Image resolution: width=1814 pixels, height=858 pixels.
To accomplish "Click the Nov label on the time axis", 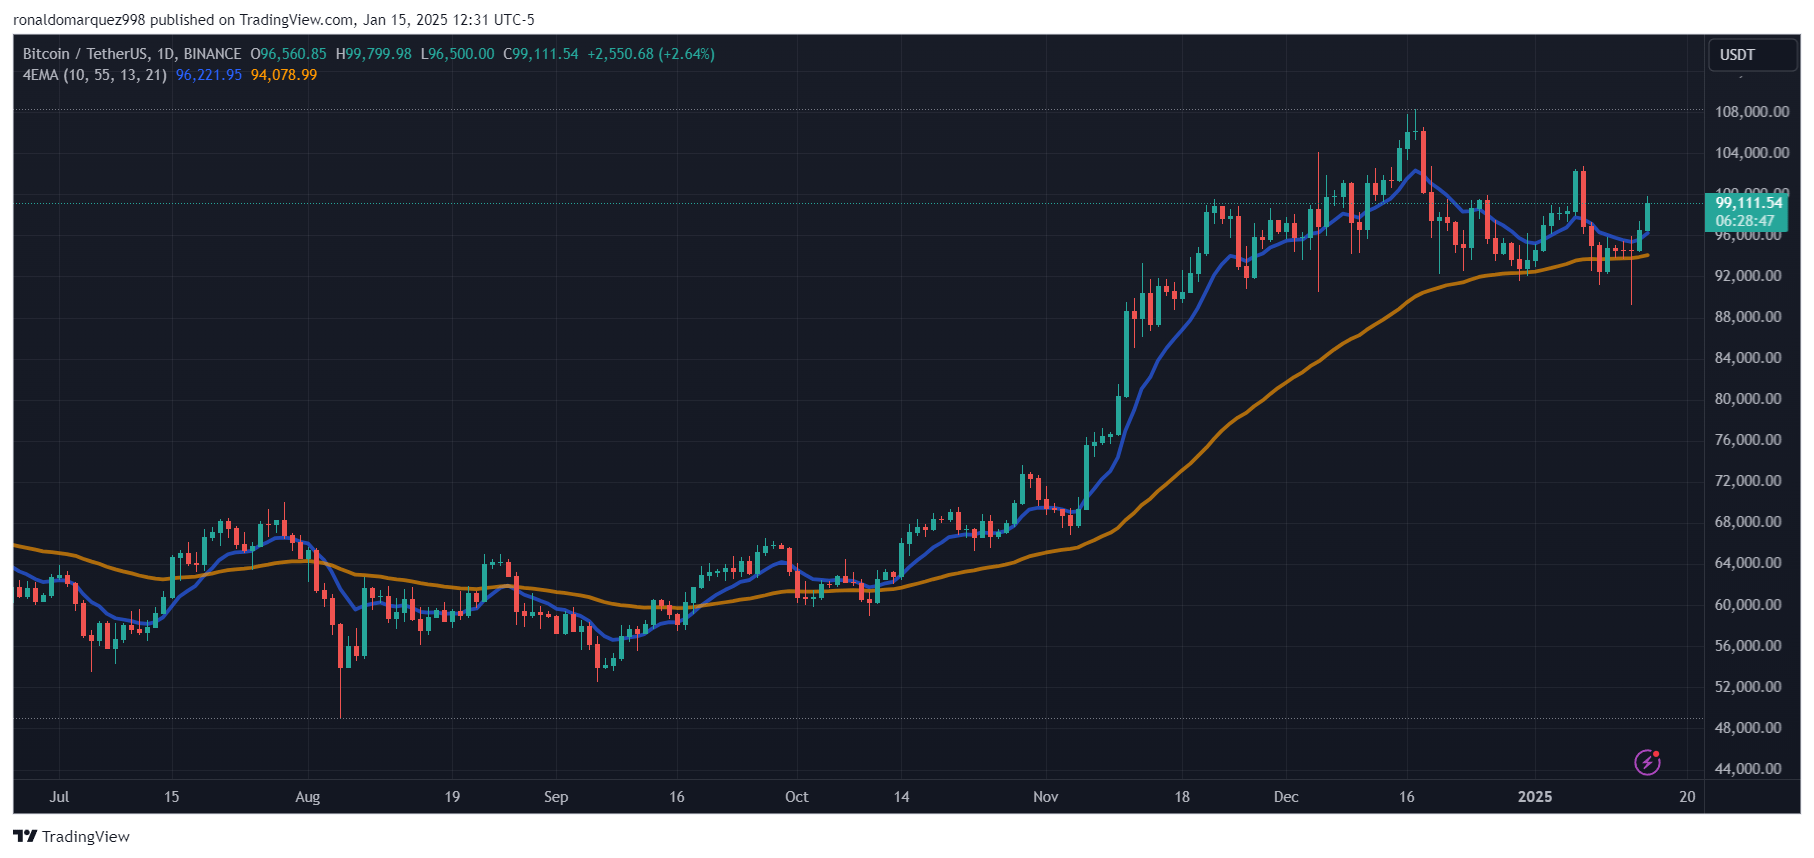I will tap(1045, 797).
